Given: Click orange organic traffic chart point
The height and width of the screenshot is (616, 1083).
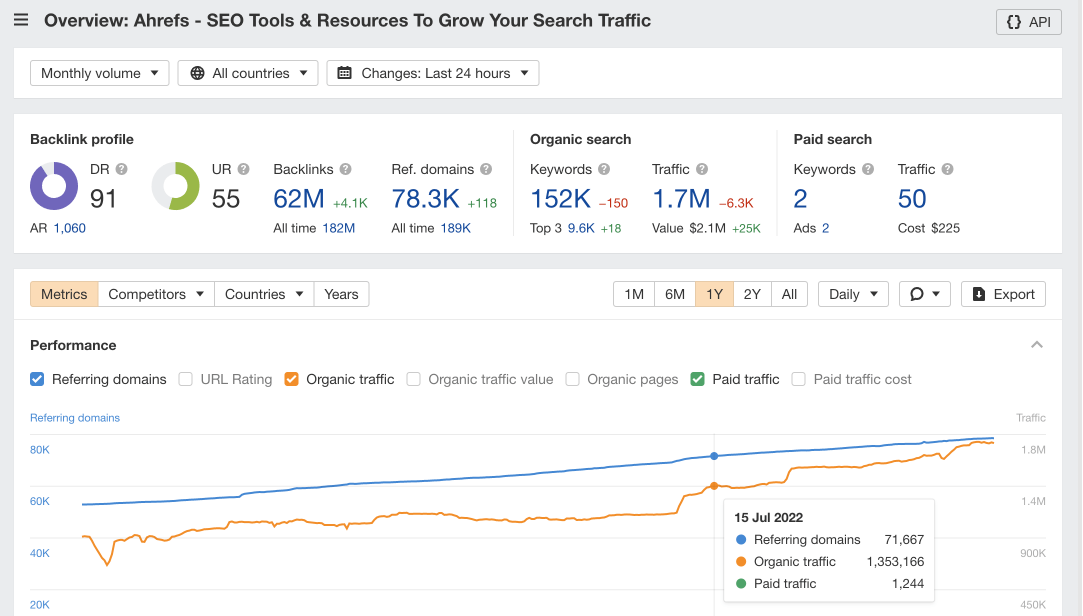Looking at the screenshot, I should tap(714, 486).
